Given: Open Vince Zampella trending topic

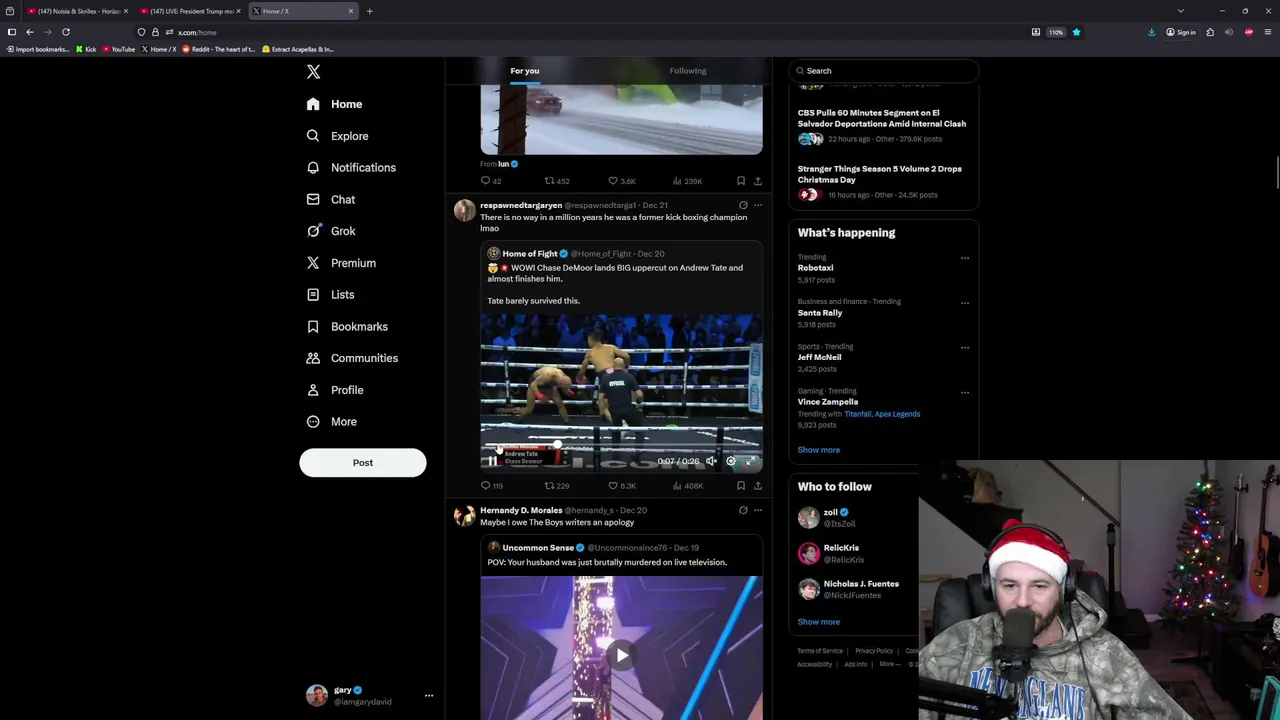Looking at the screenshot, I should click(x=828, y=402).
